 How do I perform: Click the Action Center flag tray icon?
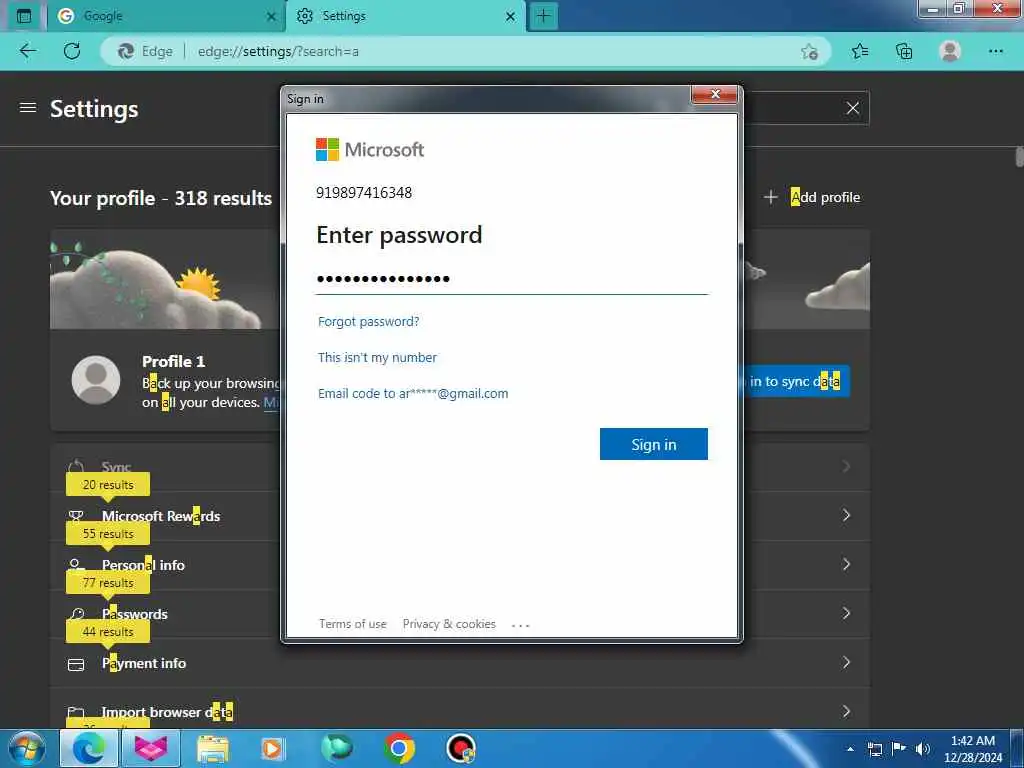click(899, 749)
